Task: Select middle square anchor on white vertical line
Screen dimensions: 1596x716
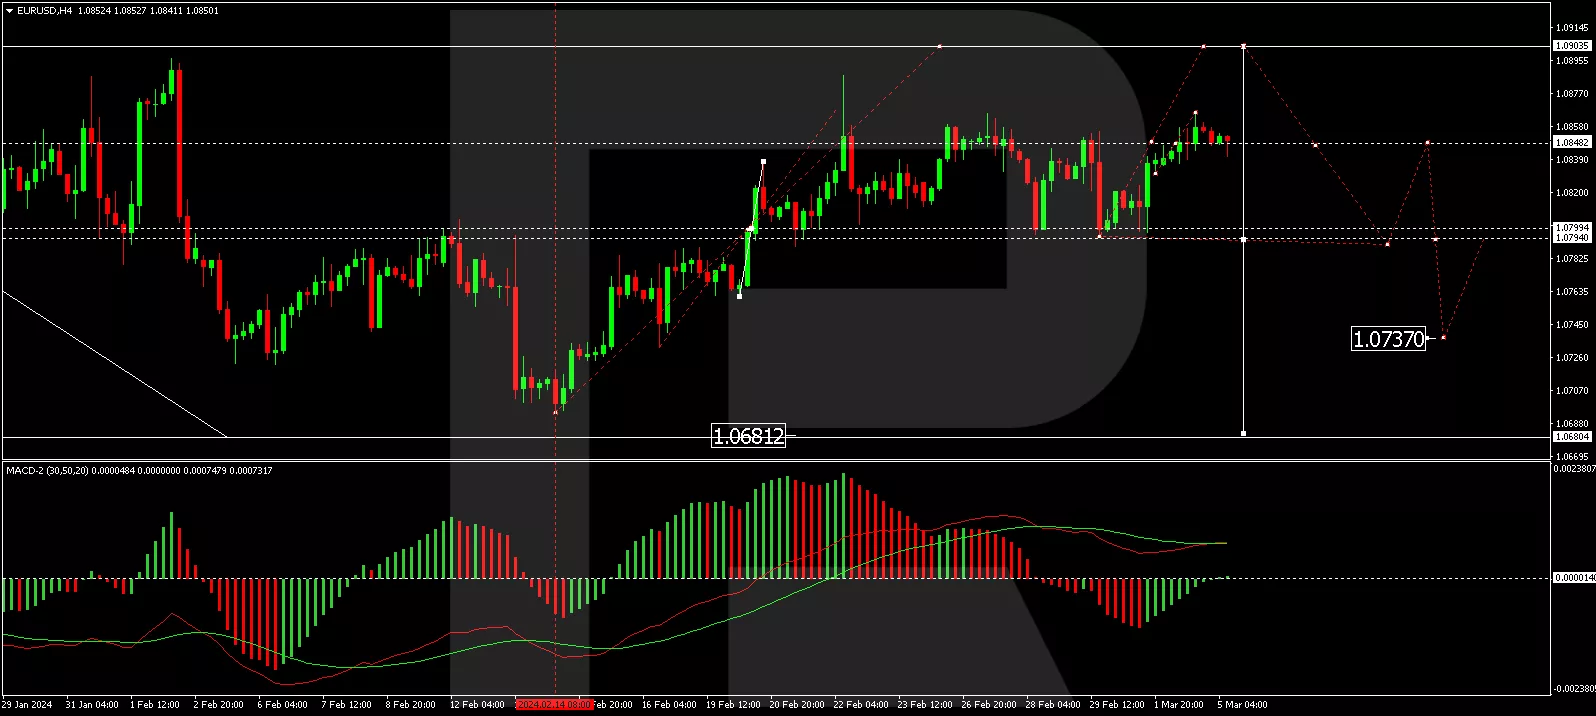Action: click(x=1243, y=240)
